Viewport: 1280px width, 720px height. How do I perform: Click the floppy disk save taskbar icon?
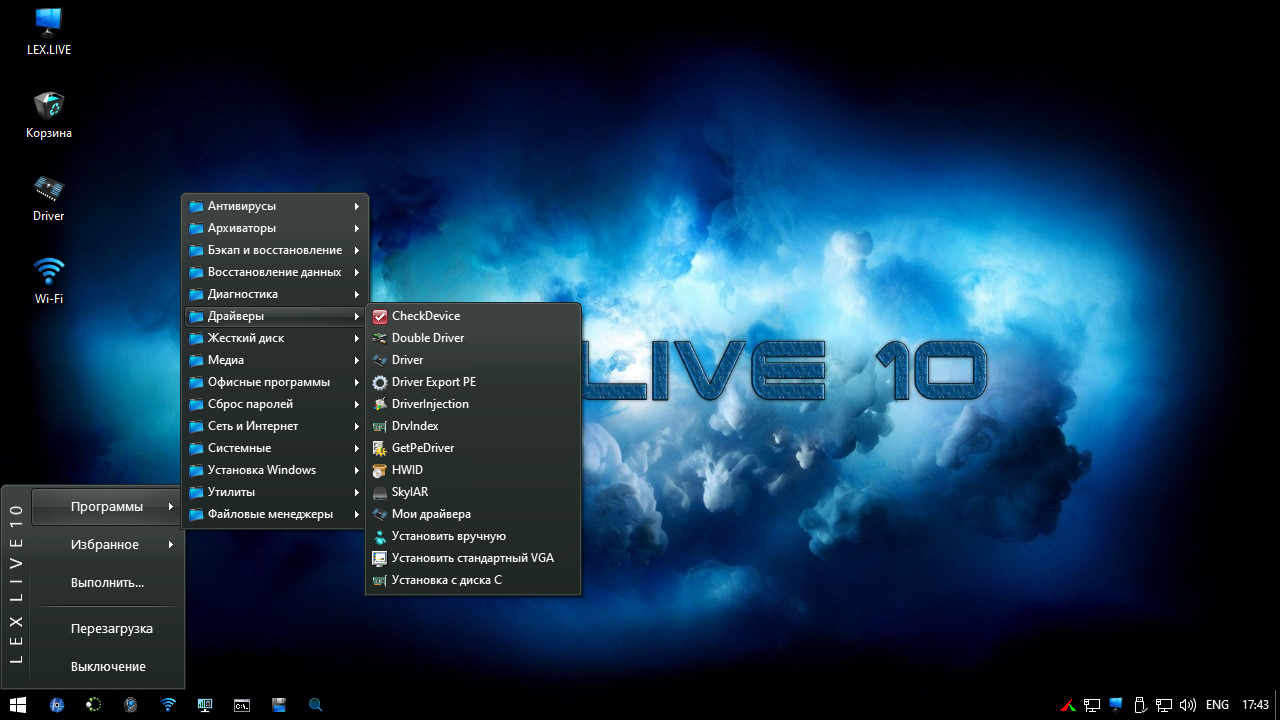pyautogui.click(x=279, y=705)
